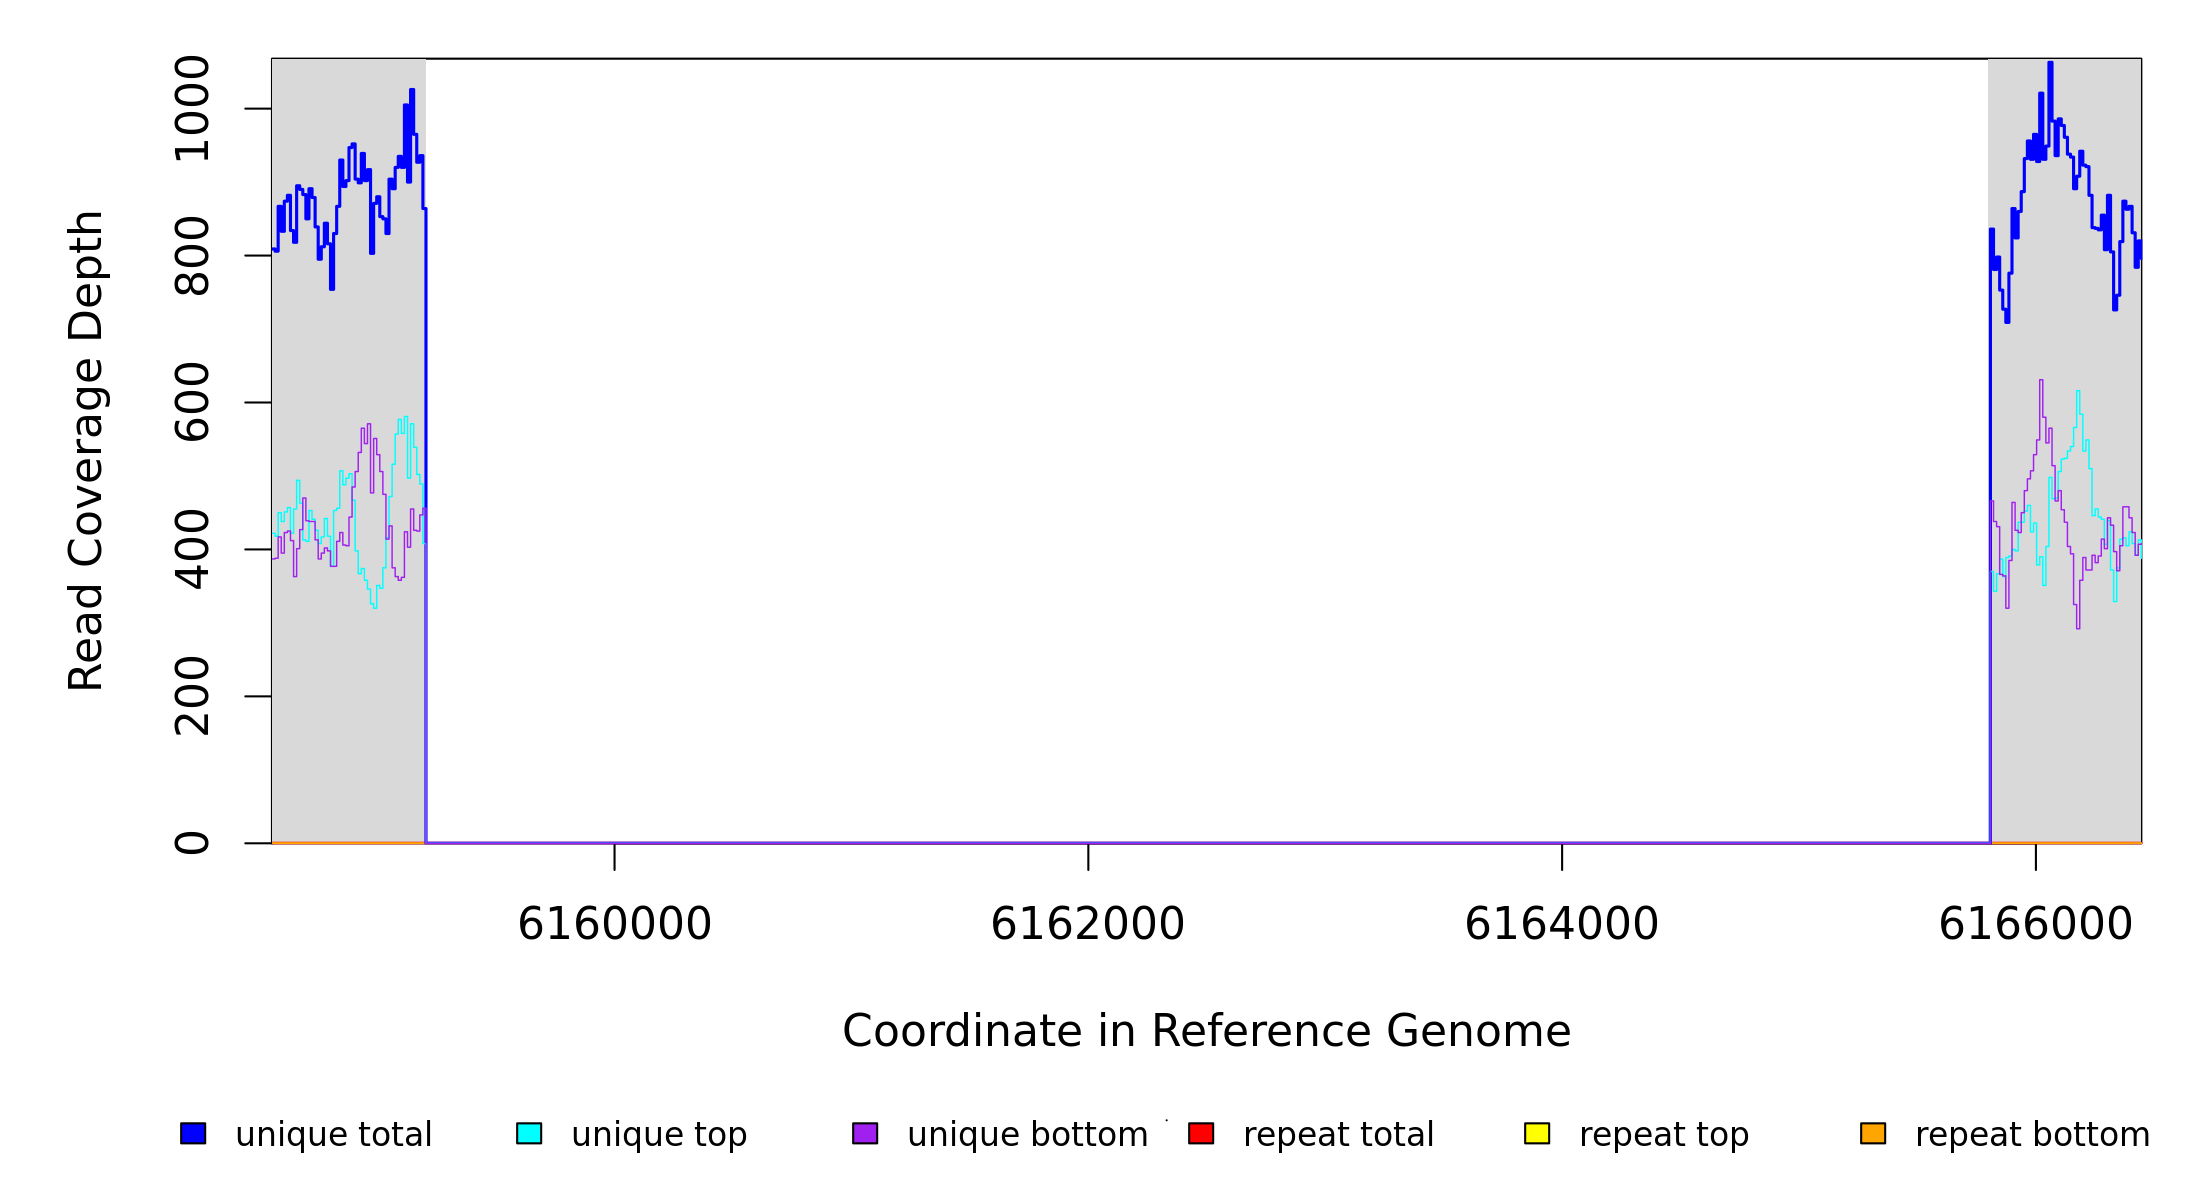Click the 6164000 x-axis tick label

1561,924
